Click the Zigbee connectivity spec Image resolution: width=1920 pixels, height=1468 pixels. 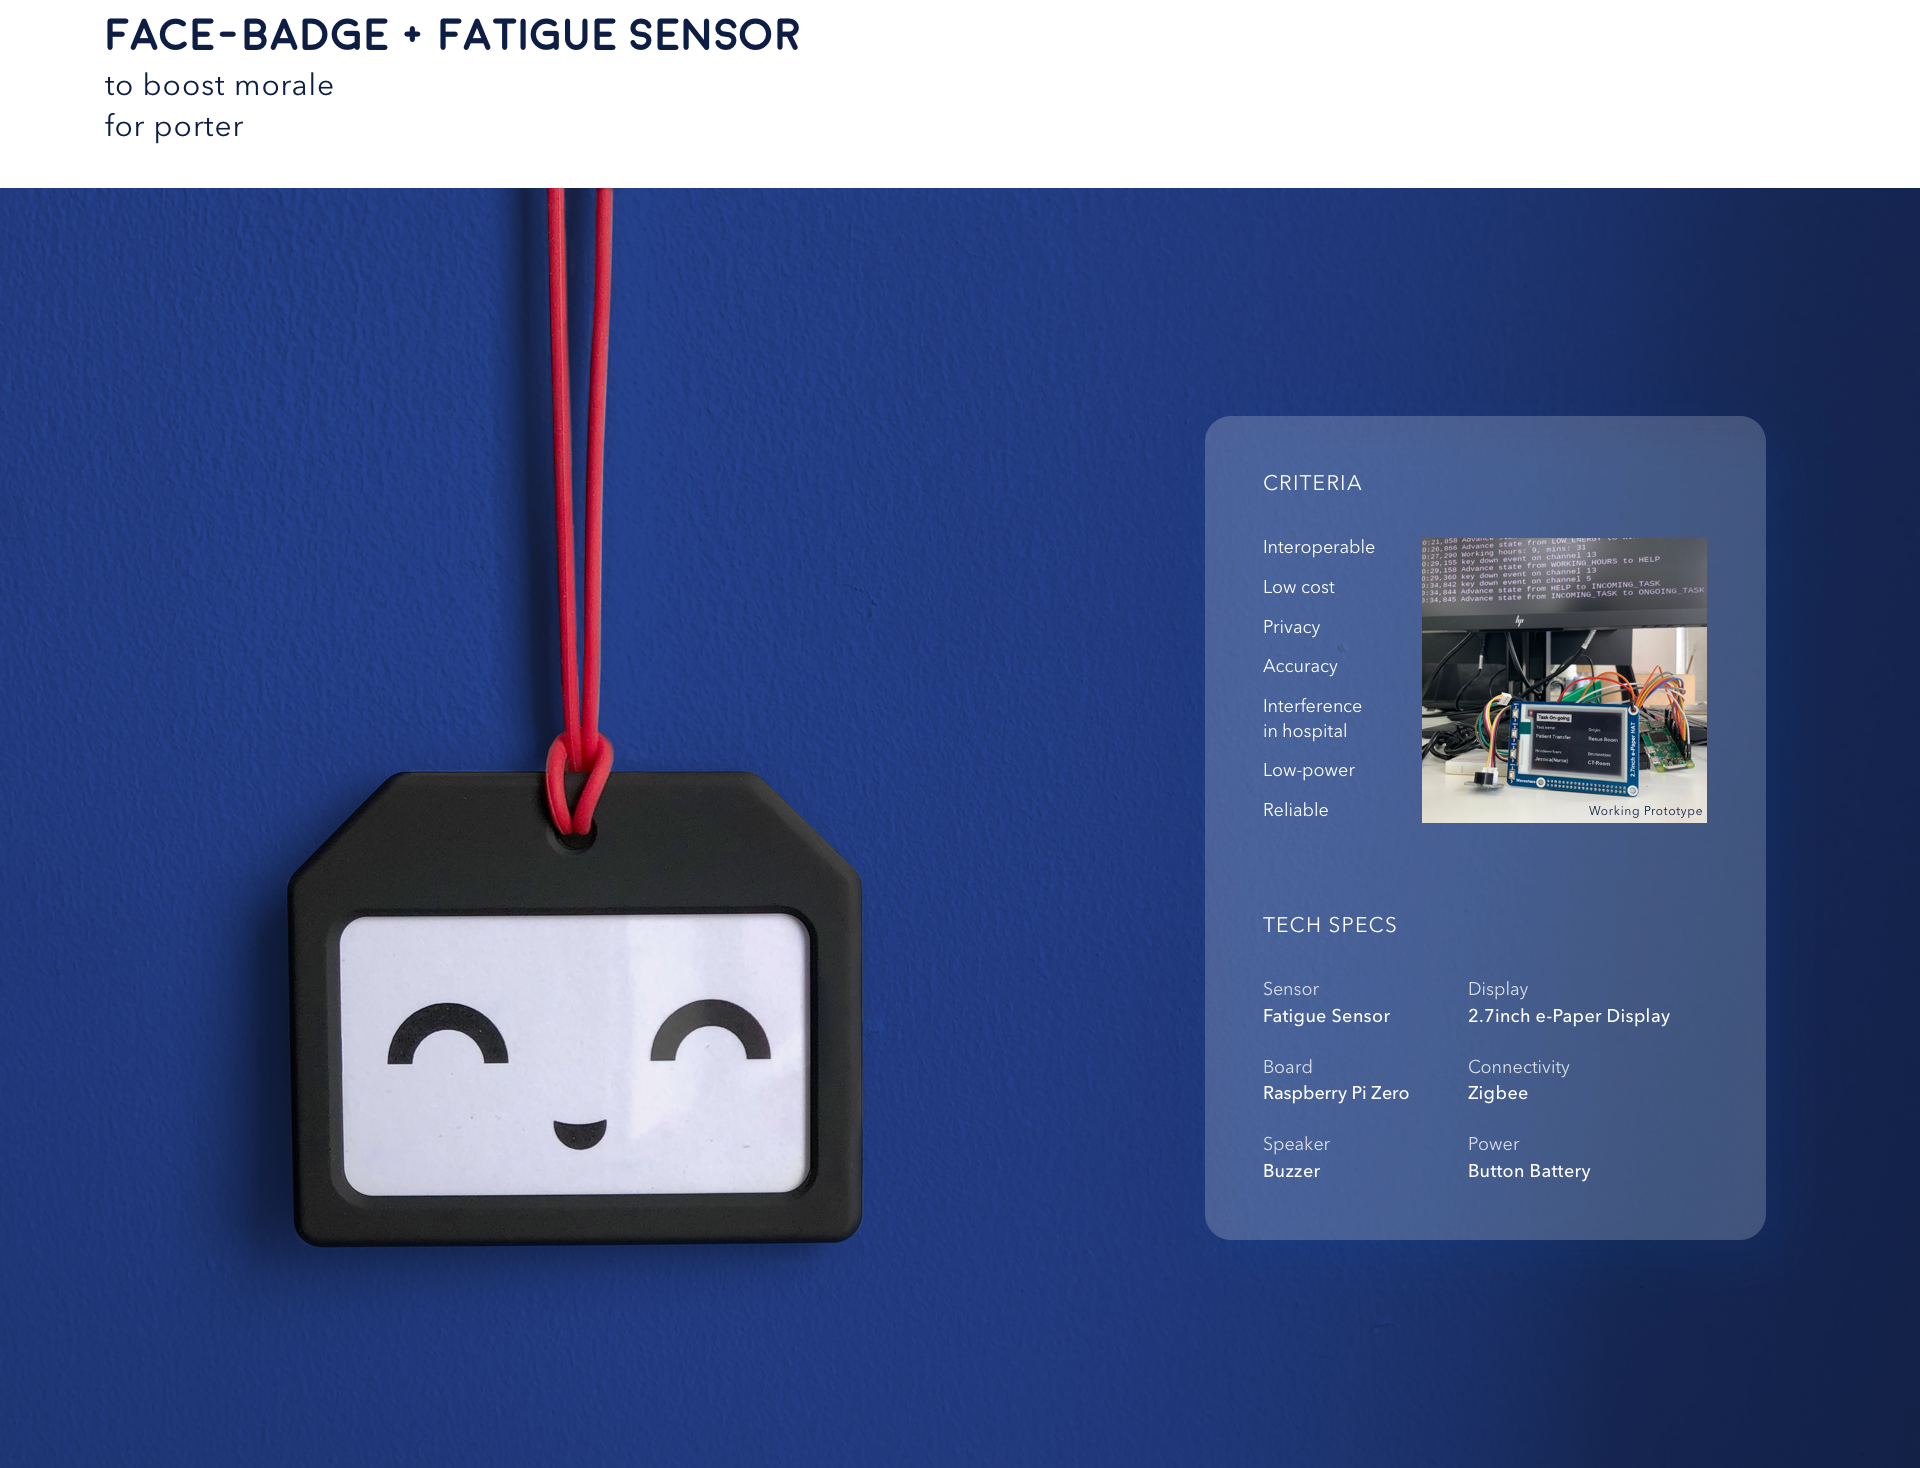click(1497, 1093)
